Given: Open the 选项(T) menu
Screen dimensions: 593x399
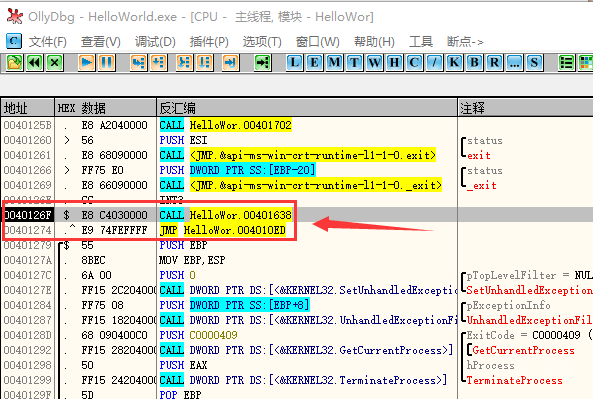Looking at the screenshot, I should point(262,42).
